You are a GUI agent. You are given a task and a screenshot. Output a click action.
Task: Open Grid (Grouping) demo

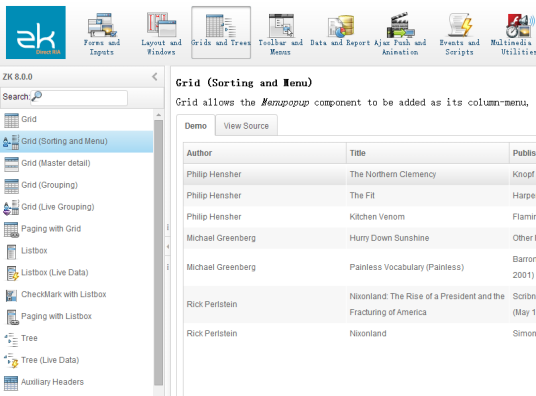tap(77, 185)
